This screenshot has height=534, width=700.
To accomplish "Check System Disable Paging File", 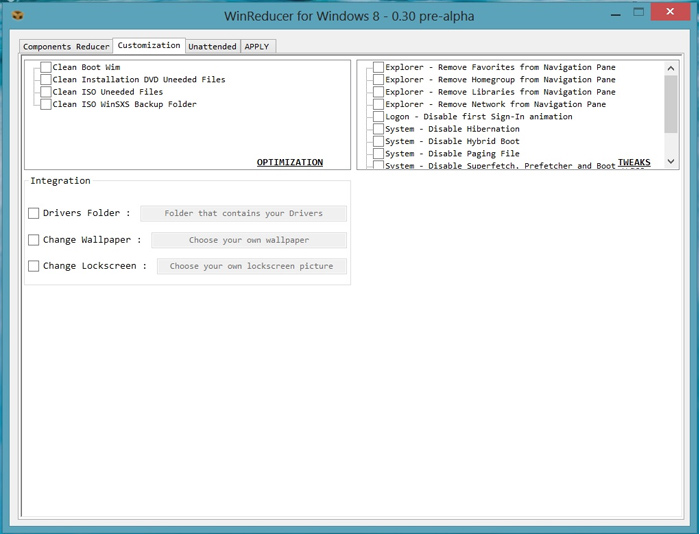I will (x=379, y=154).
